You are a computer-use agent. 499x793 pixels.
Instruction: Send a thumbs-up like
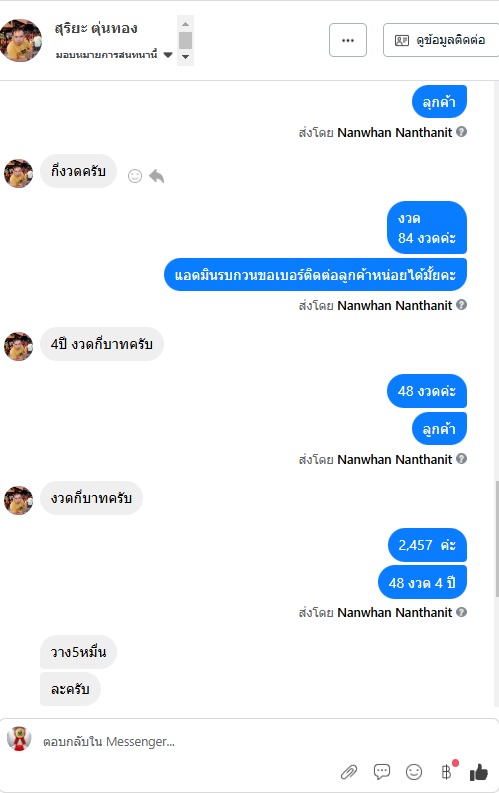478,772
